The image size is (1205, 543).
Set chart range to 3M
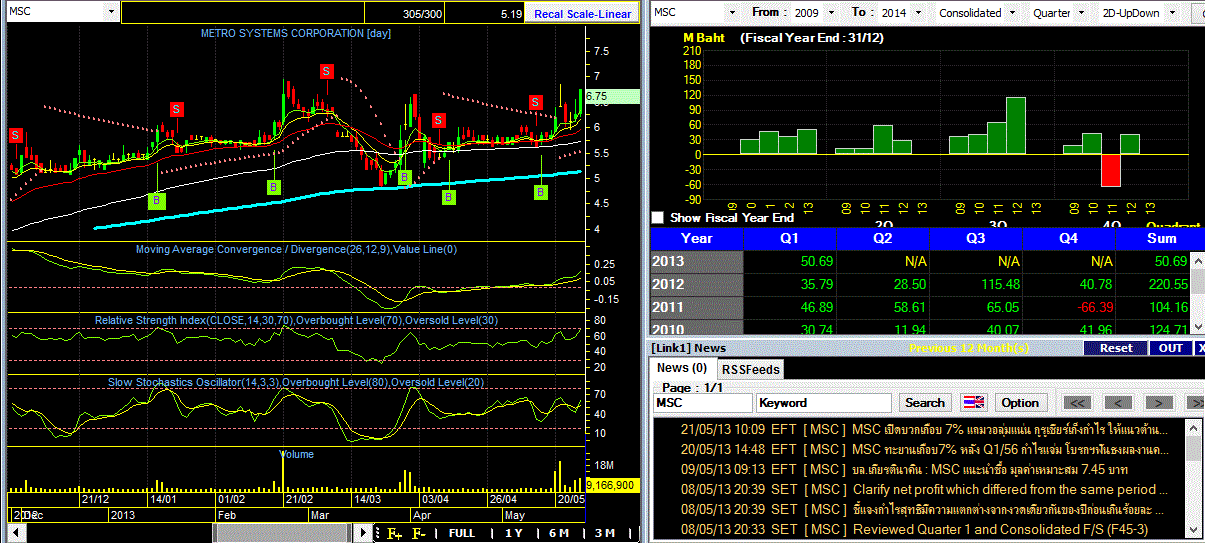(605, 533)
